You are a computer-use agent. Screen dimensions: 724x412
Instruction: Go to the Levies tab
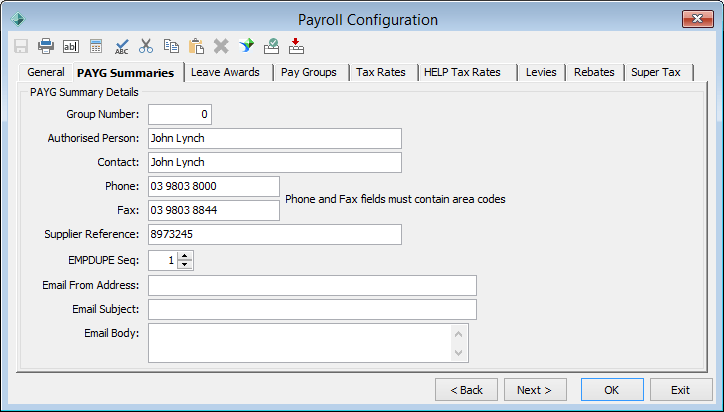tap(541, 72)
